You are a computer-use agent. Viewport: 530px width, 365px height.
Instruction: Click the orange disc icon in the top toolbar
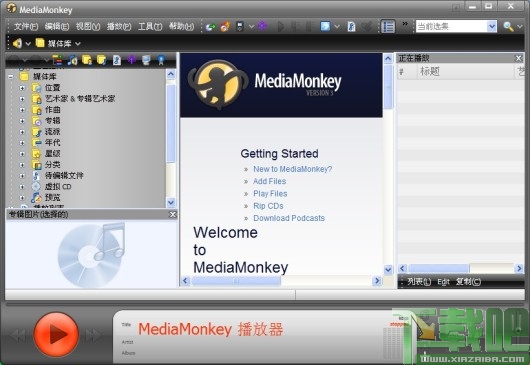225,27
